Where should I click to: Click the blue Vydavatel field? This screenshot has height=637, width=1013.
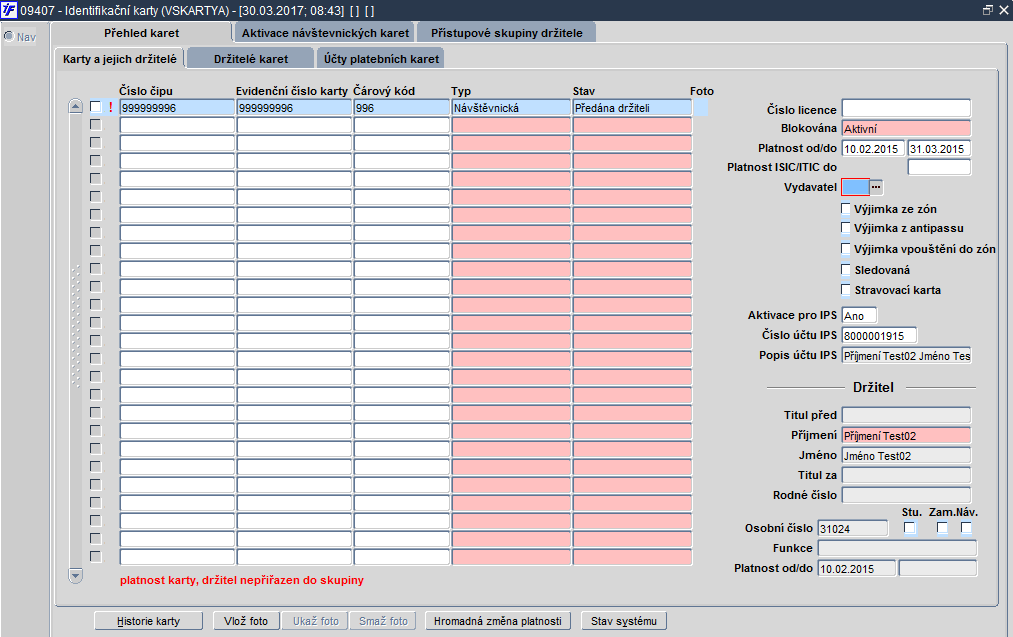(855, 187)
